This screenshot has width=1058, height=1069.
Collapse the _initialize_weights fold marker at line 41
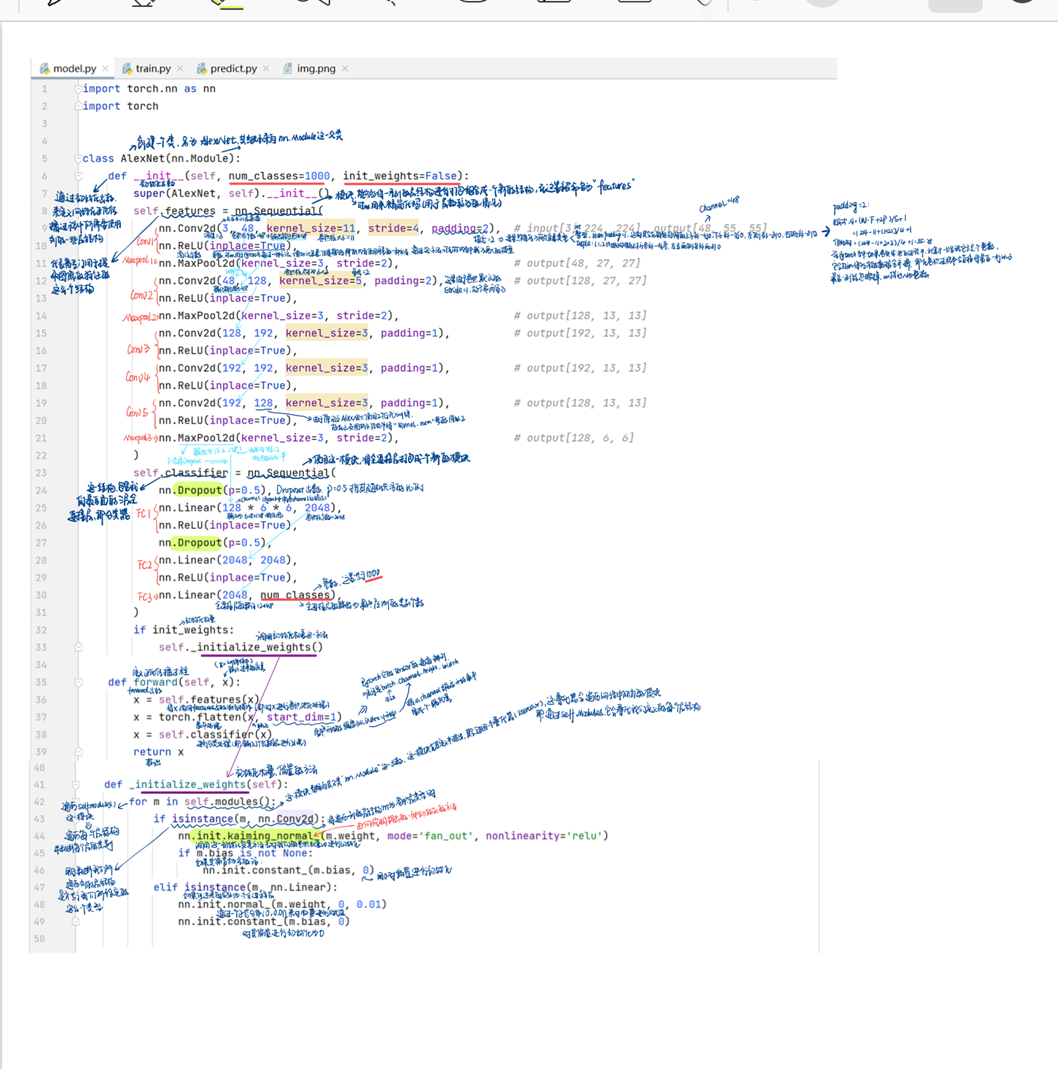76,785
